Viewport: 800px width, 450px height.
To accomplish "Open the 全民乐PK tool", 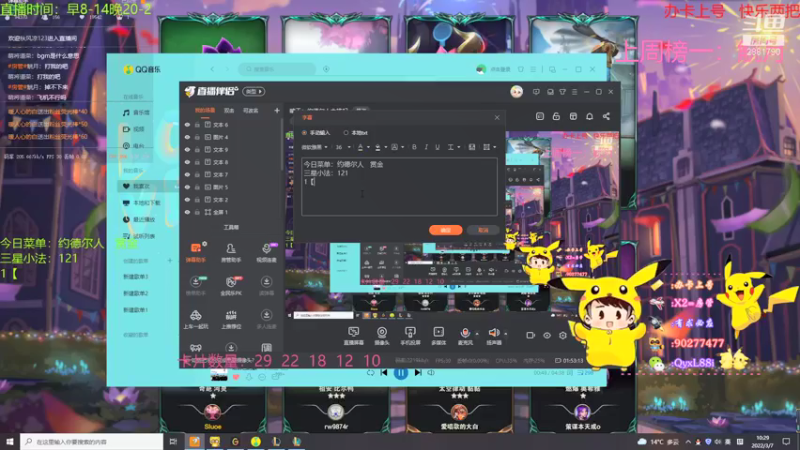I will pyautogui.click(x=231, y=286).
